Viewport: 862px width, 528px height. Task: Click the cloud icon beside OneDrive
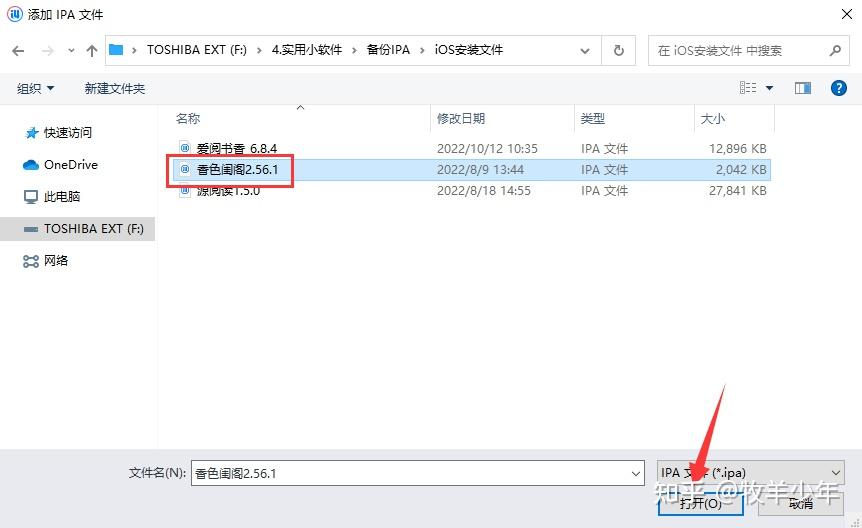pyautogui.click(x=31, y=164)
